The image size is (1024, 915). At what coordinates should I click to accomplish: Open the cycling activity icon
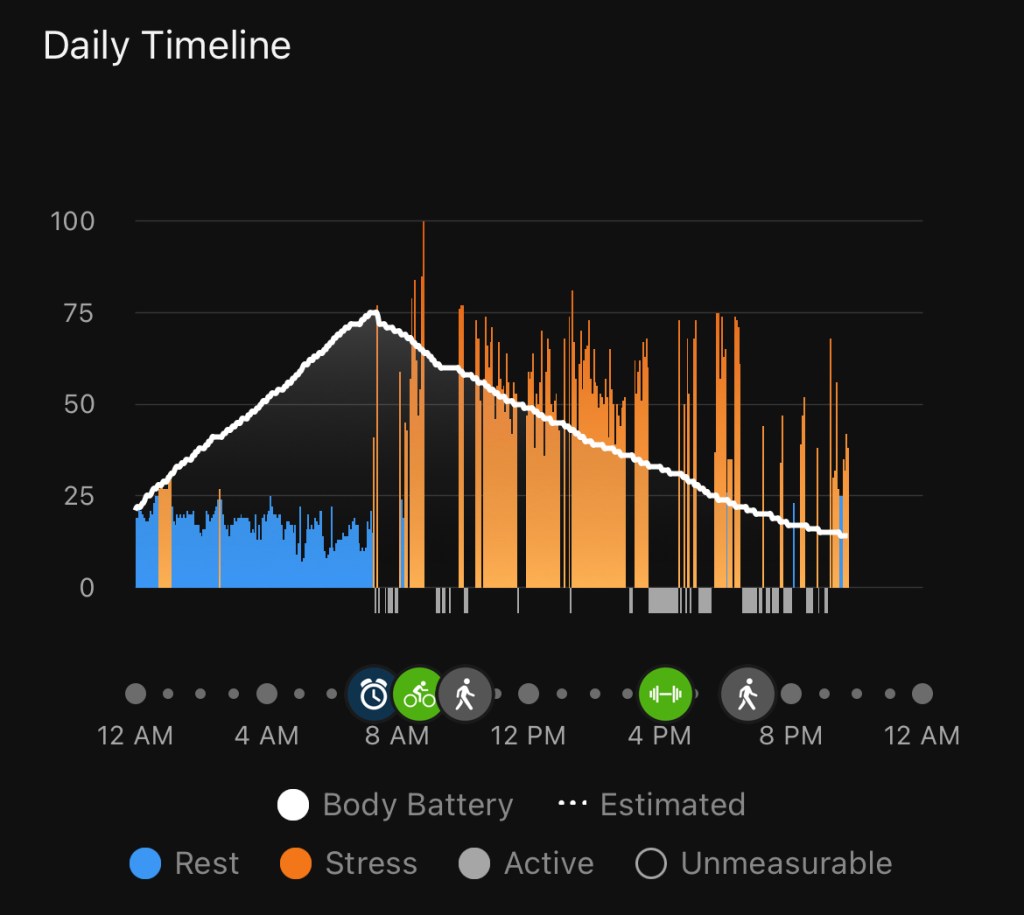coord(419,694)
